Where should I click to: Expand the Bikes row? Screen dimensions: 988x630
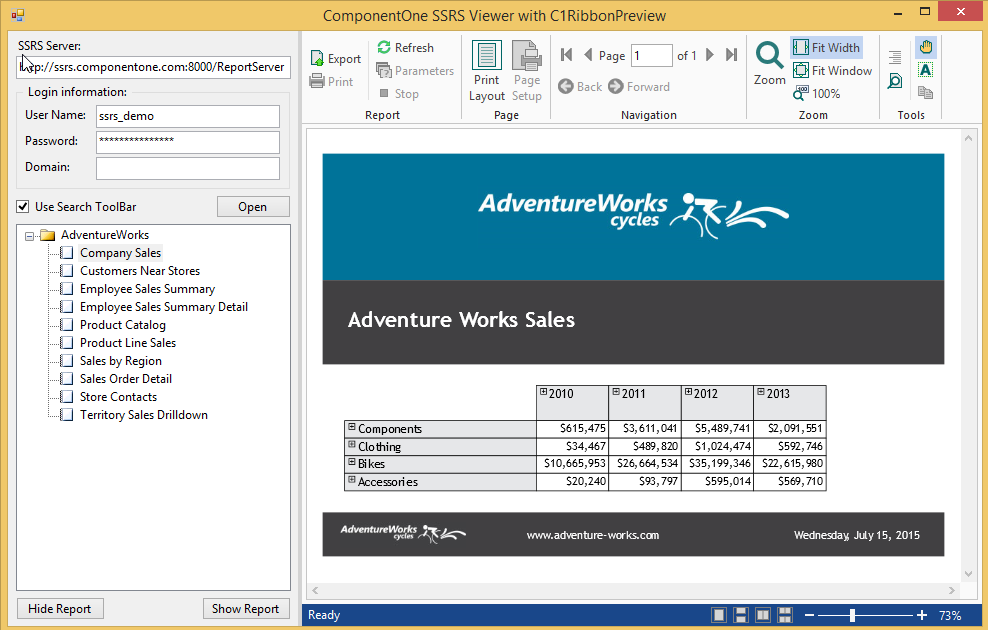(352, 462)
